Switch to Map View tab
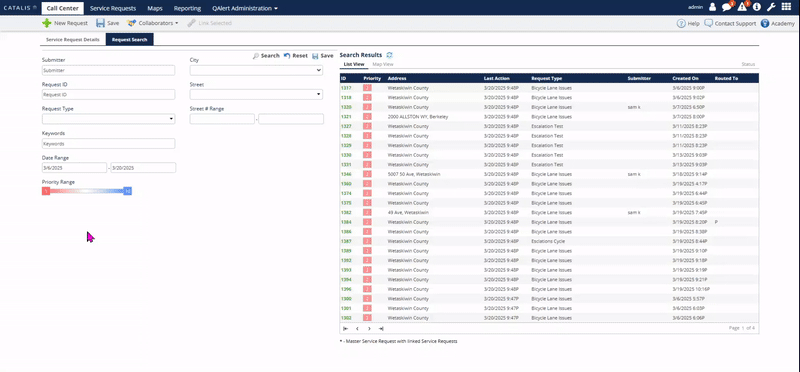Screen dimensions: 800x372 pos(383,64)
